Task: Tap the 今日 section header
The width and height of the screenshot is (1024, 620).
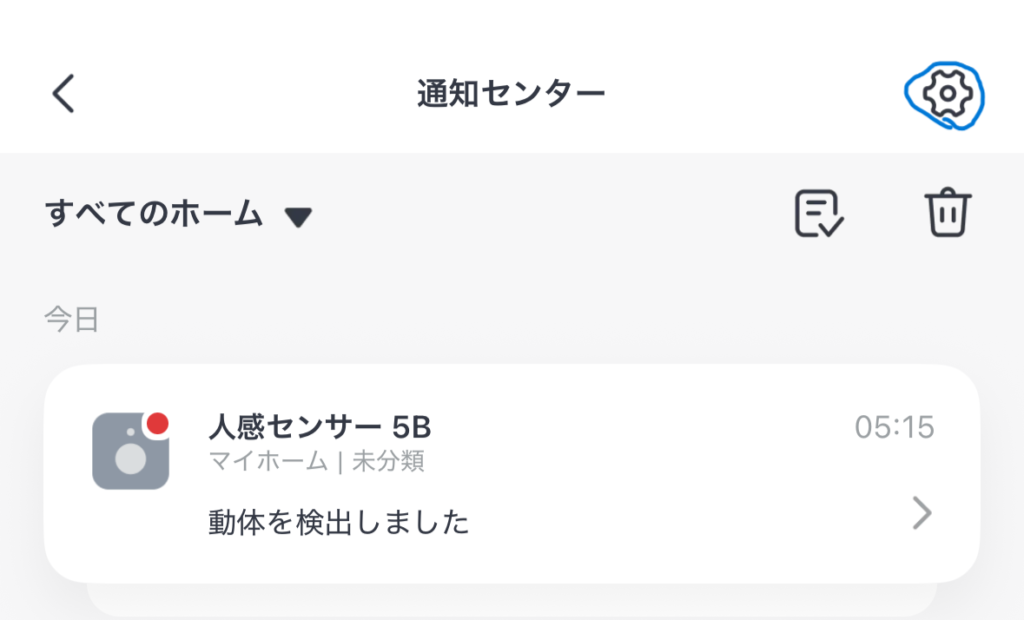Action: pos(71,320)
